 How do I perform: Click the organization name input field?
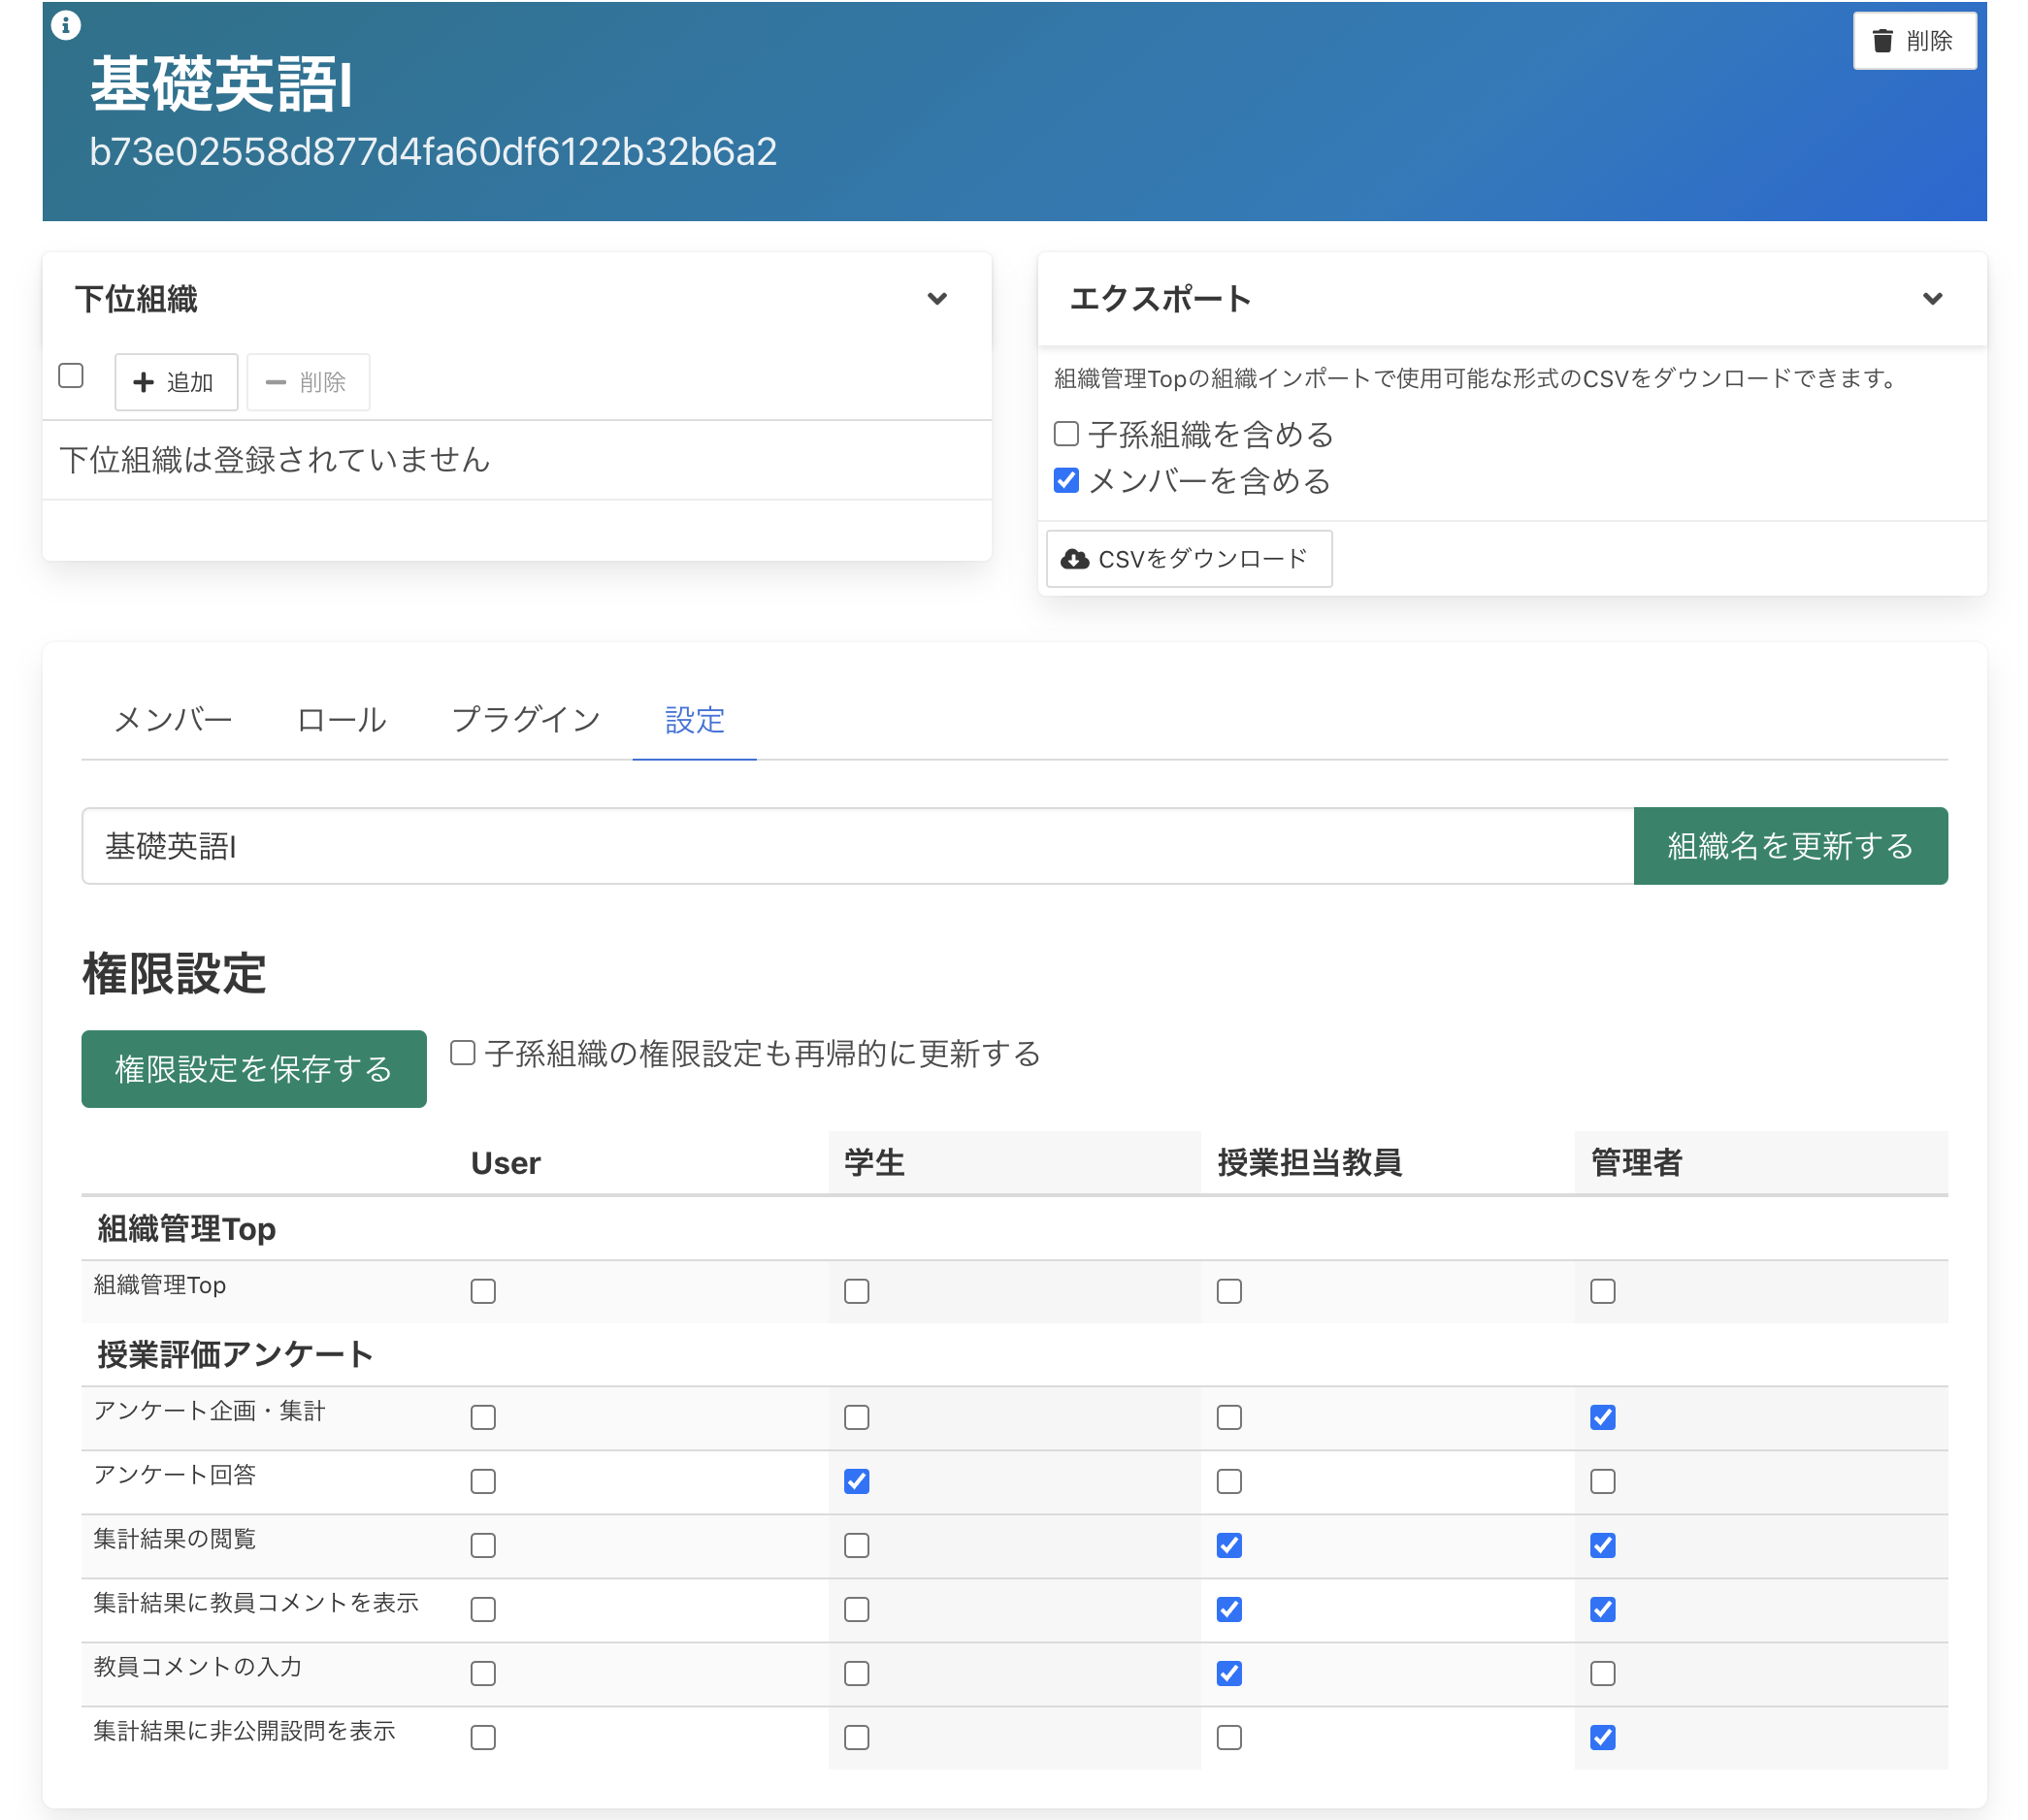857,846
